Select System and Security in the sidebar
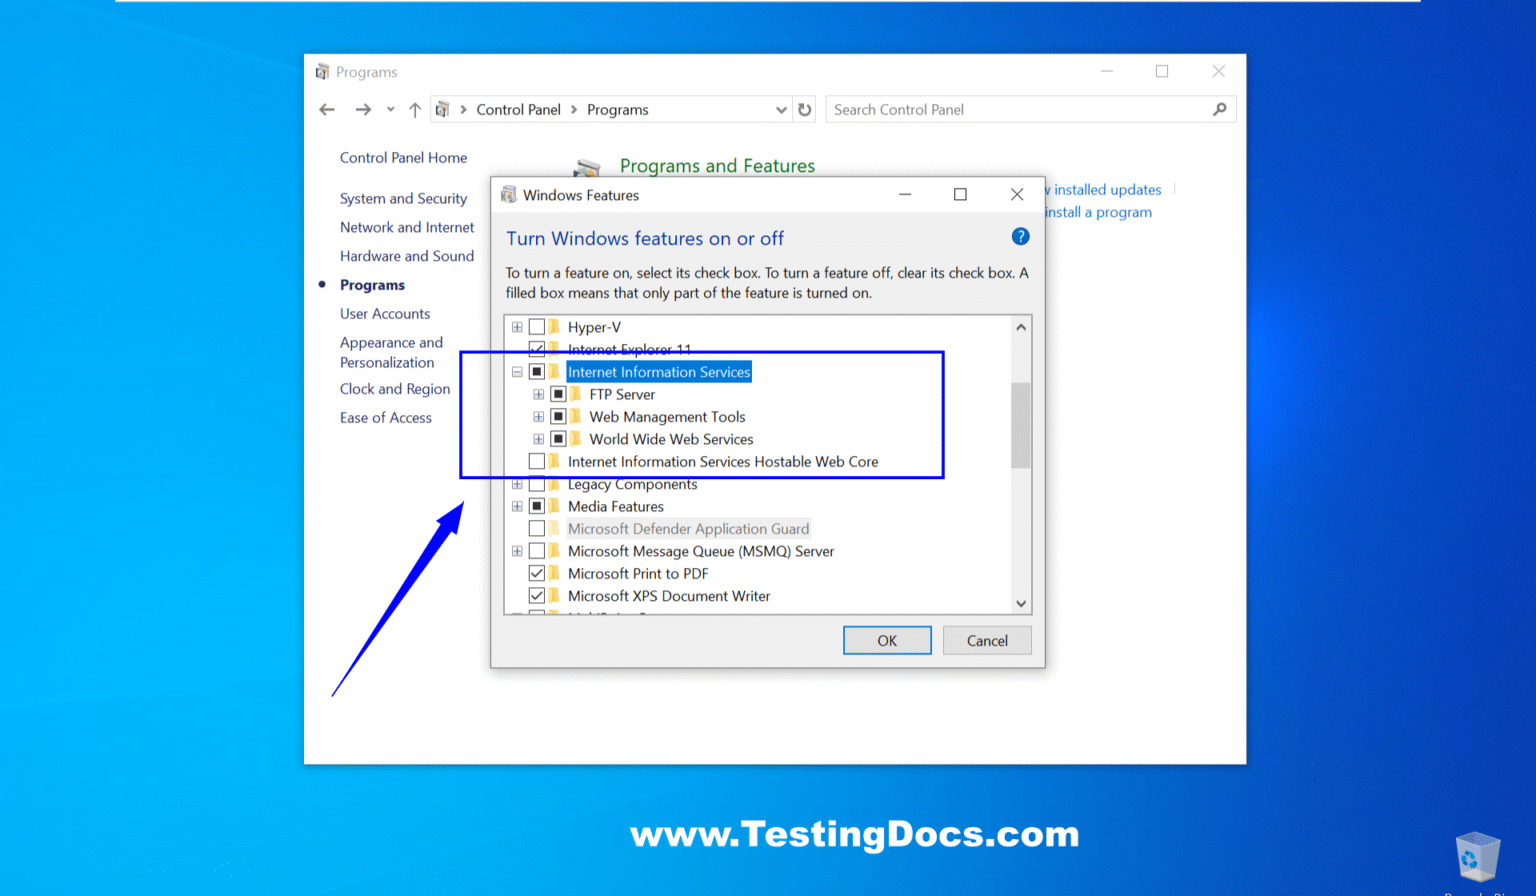The height and width of the screenshot is (896, 1536). [403, 198]
